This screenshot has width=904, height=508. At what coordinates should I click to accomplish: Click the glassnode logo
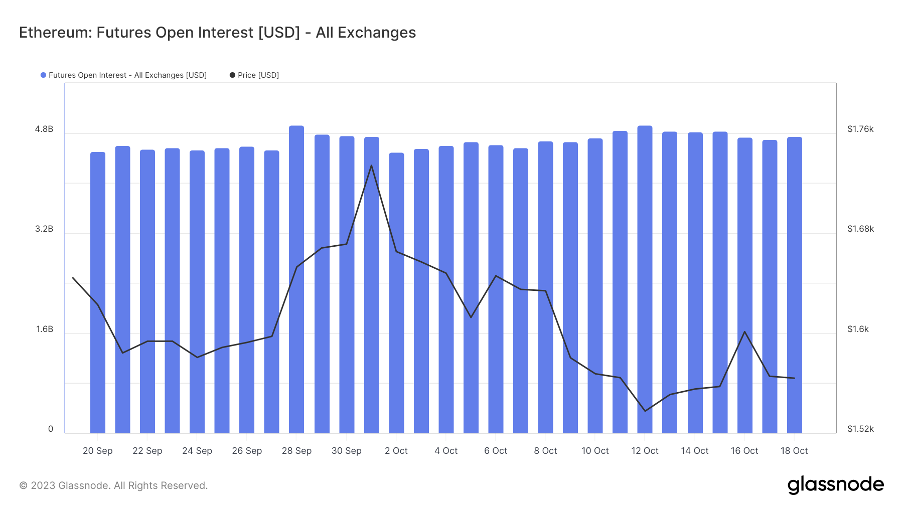835,485
